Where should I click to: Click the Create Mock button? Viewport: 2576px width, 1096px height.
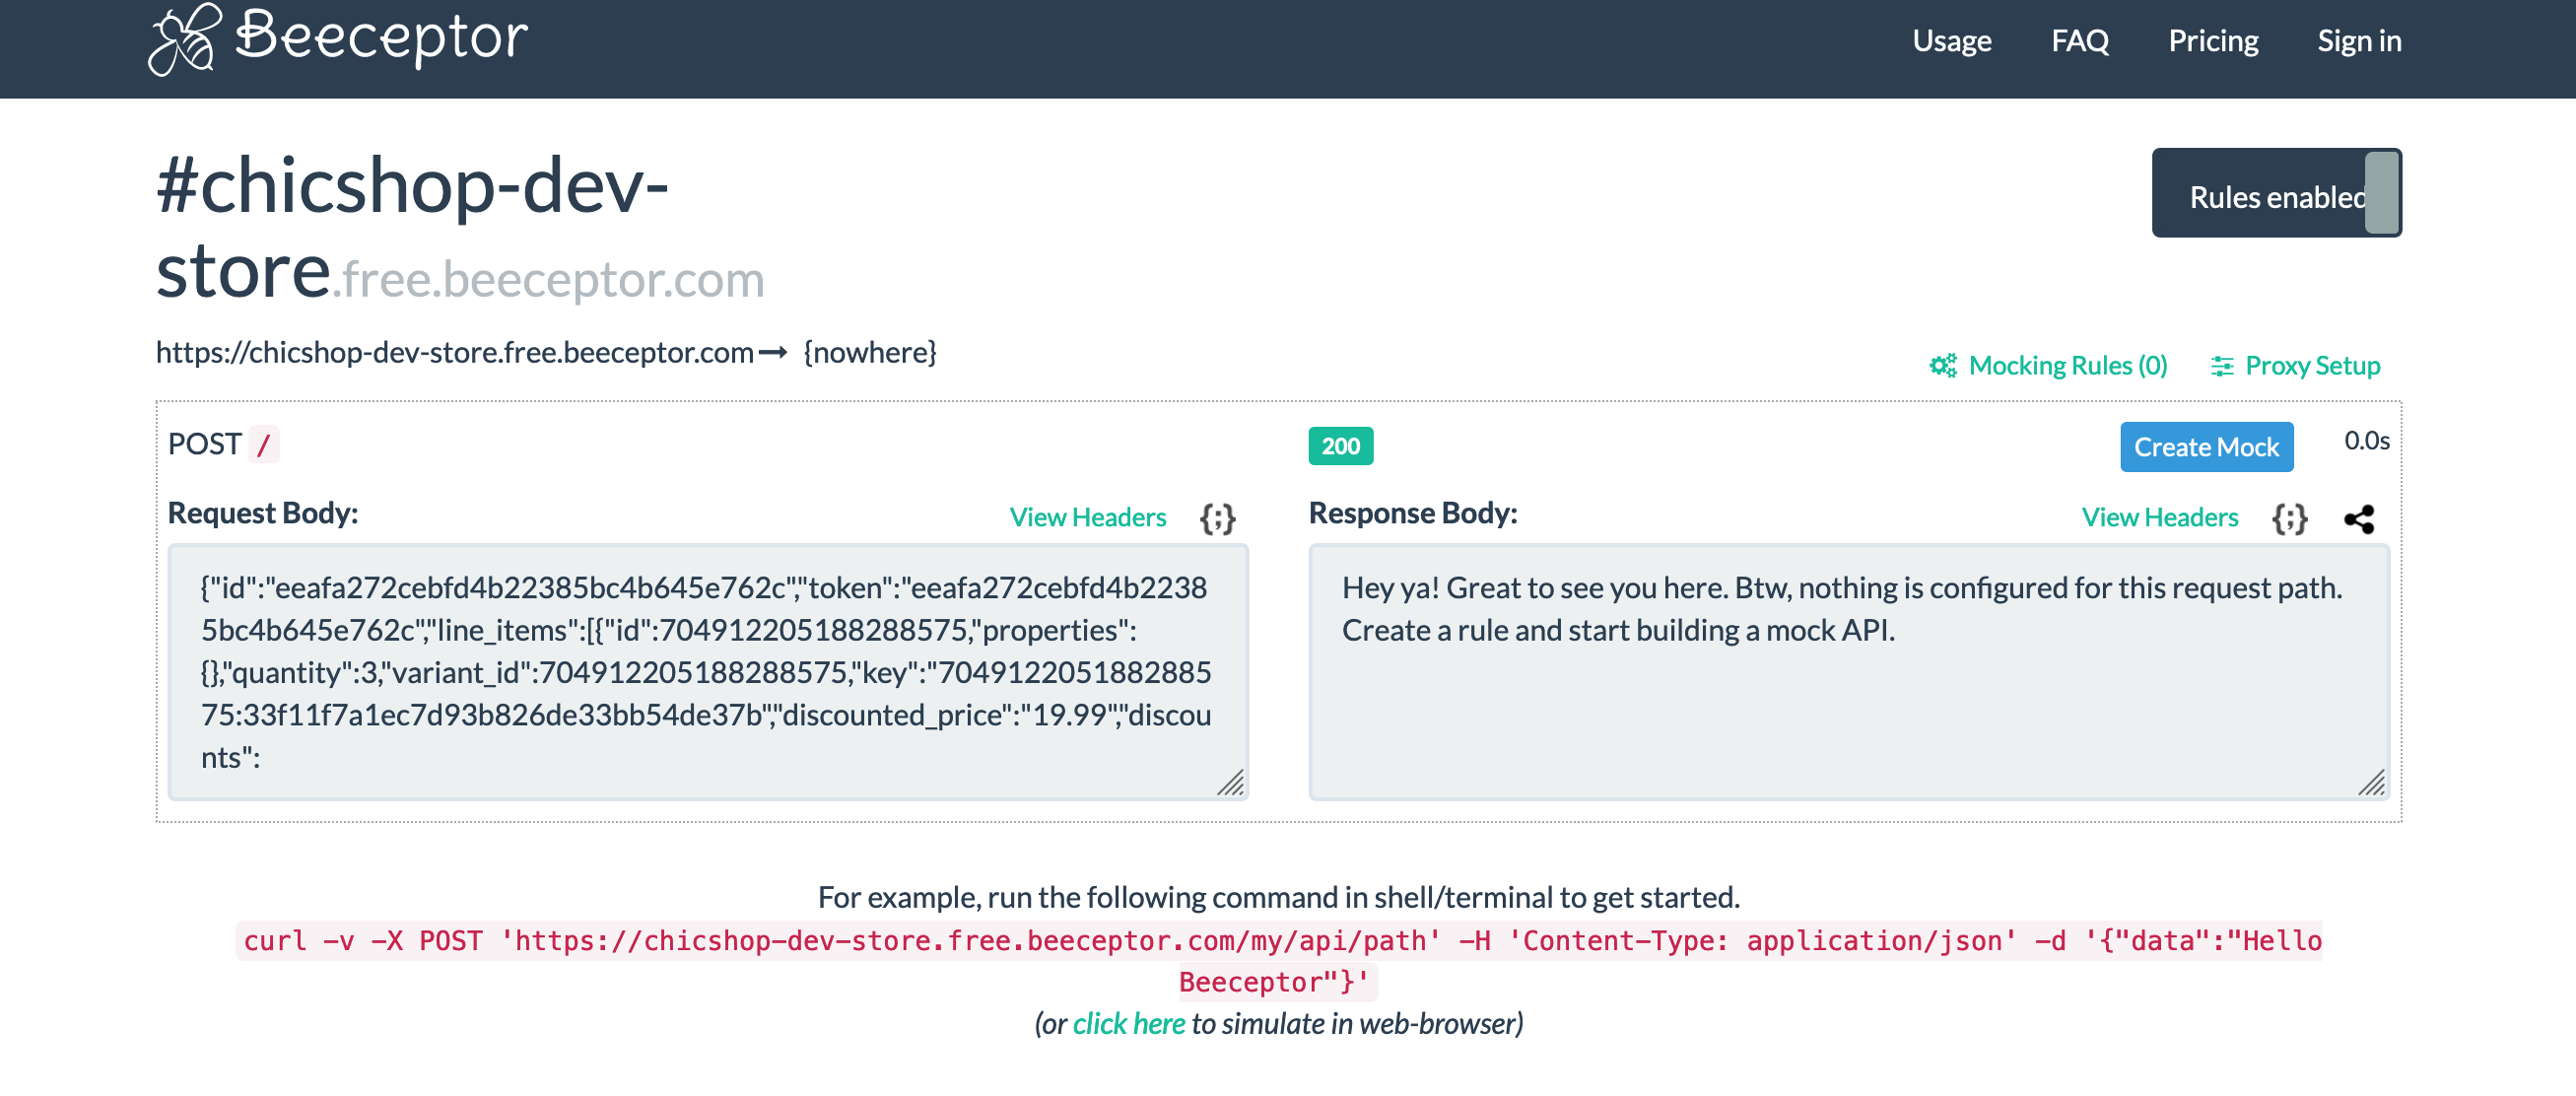[x=2206, y=447]
